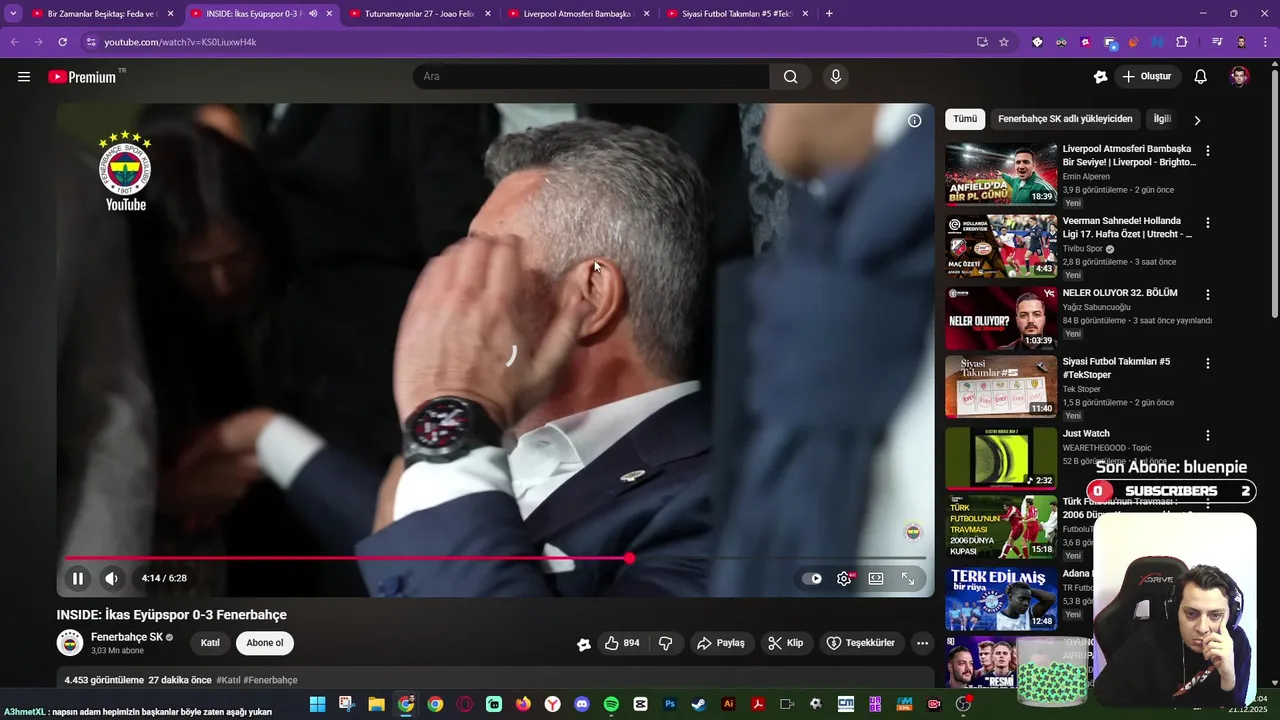Click the magnifier search button
The height and width of the screenshot is (720, 1280).
tap(791, 76)
